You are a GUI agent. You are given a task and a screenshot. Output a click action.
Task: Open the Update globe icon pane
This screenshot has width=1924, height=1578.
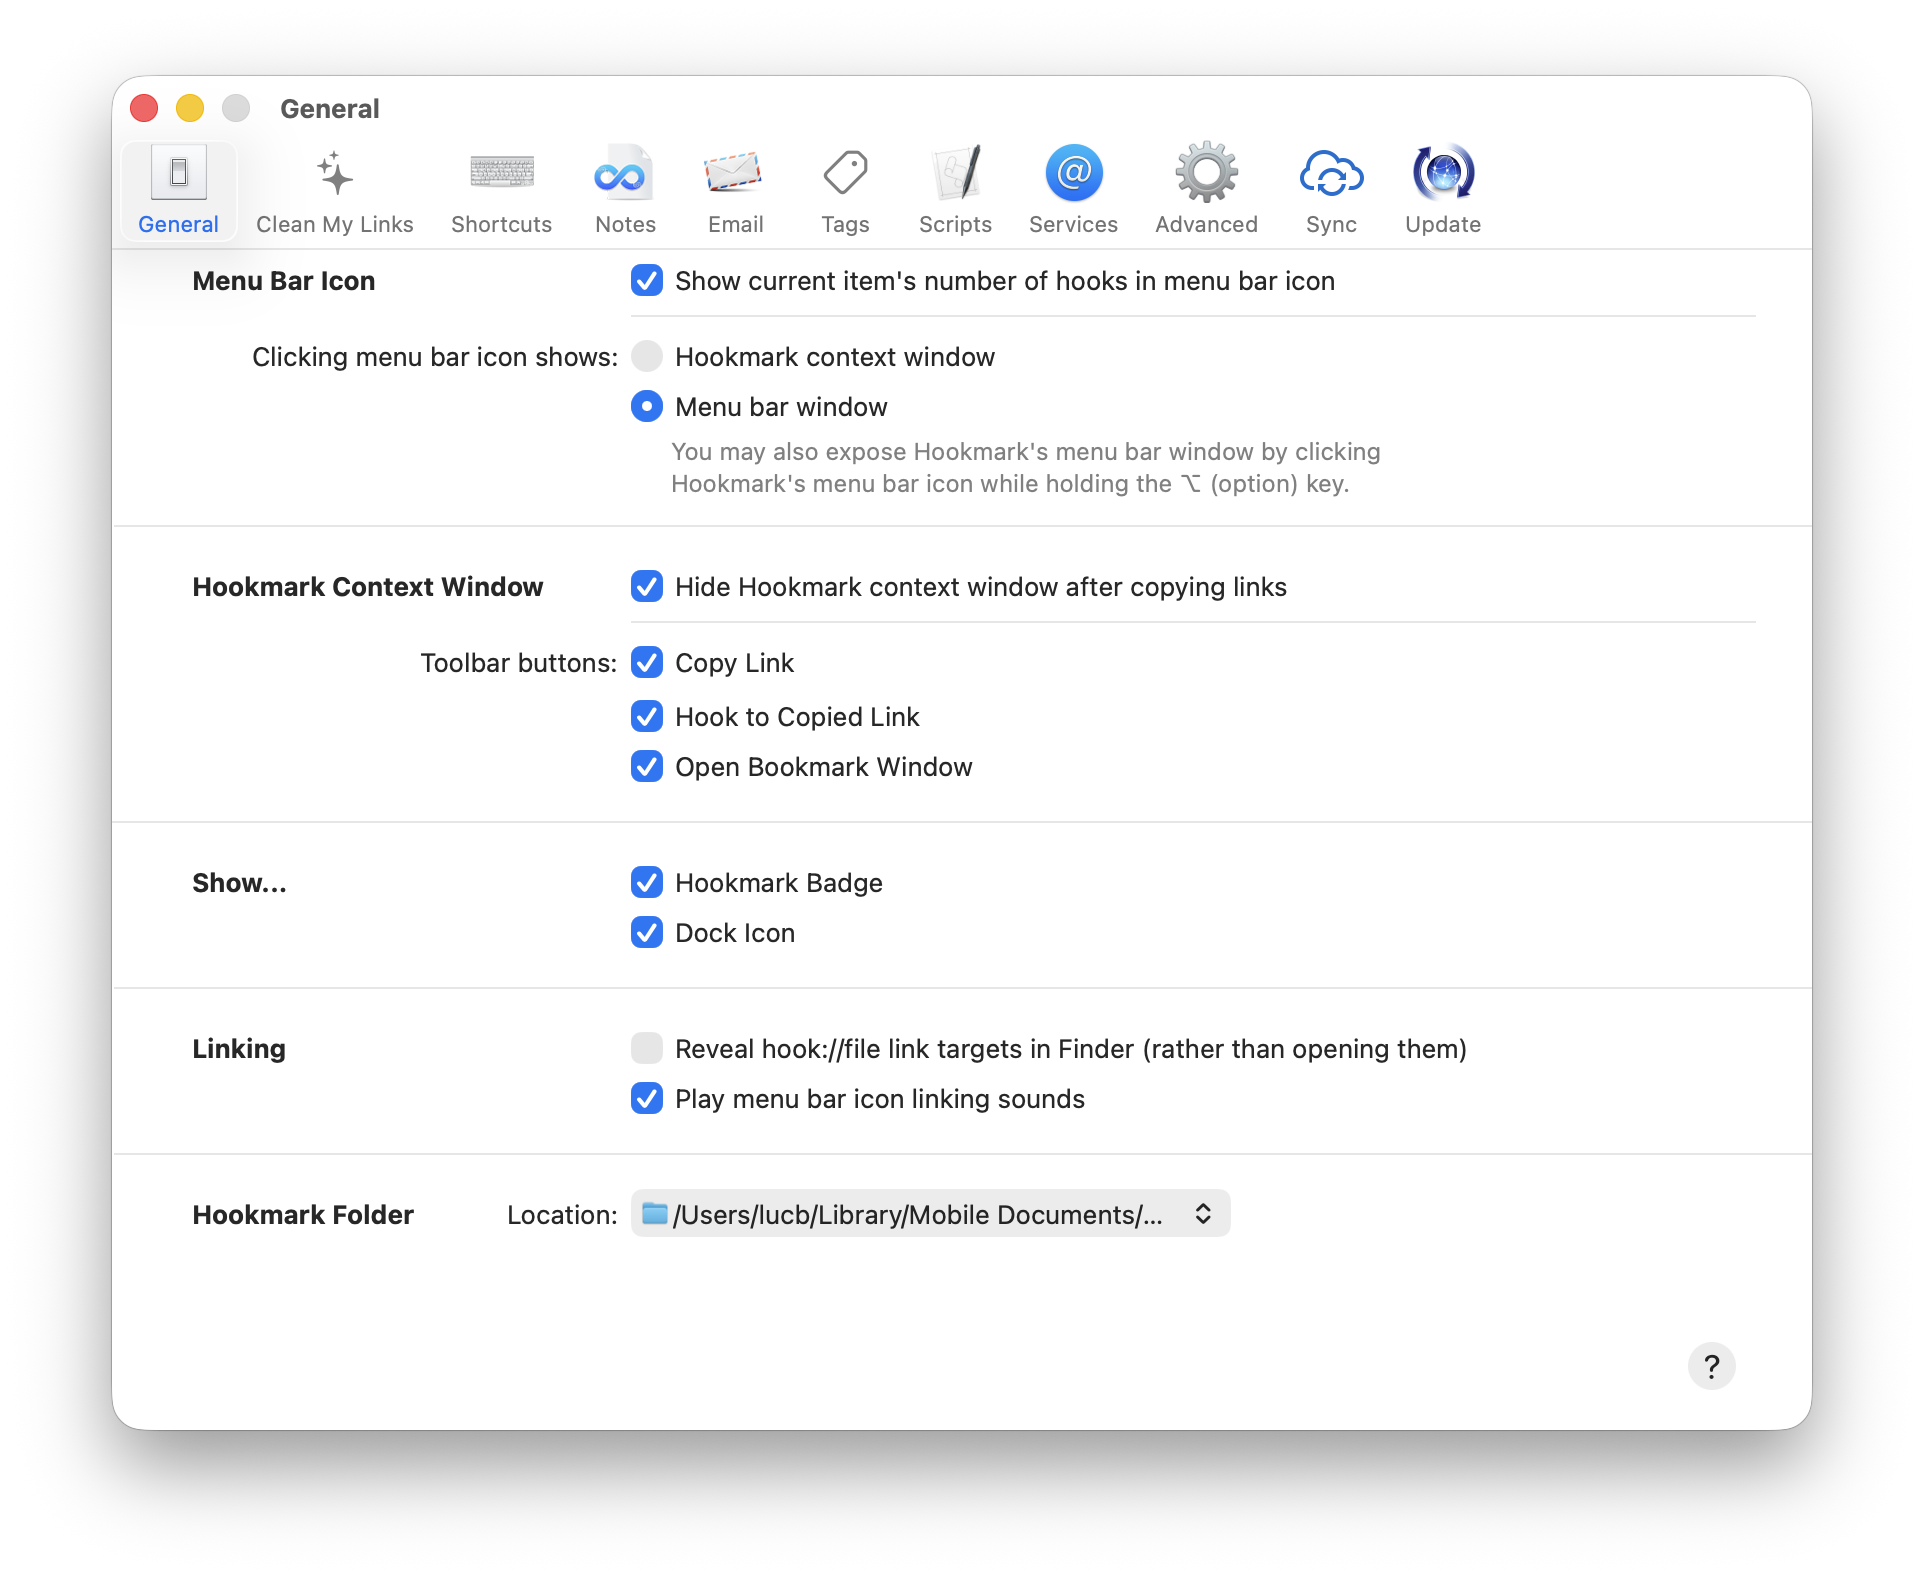coord(1442,174)
